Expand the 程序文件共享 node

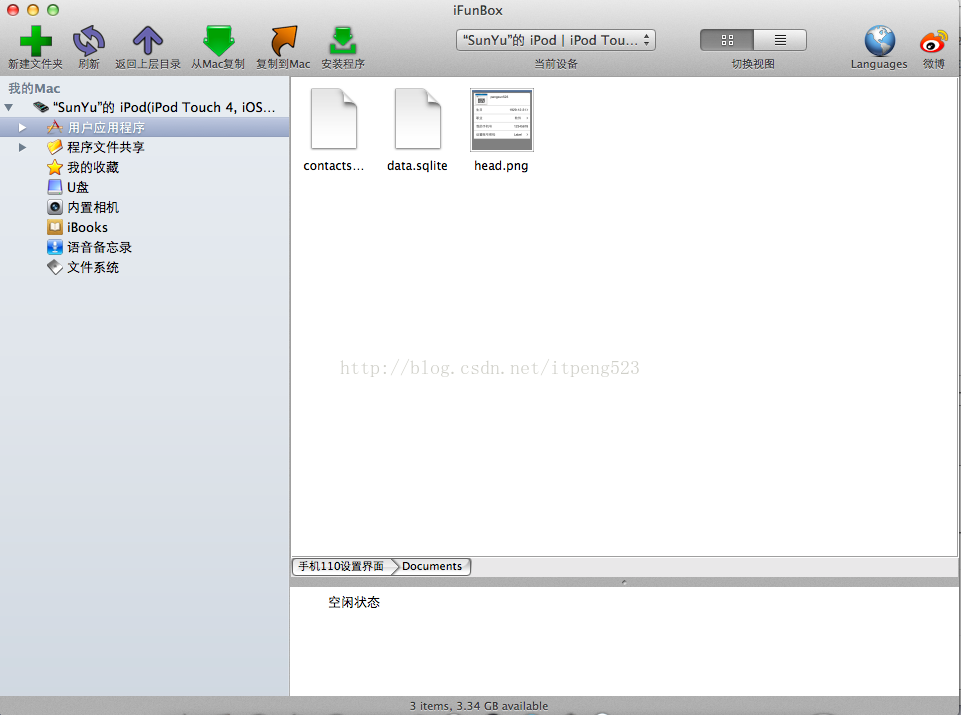pyautogui.click(x=22, y=147)
